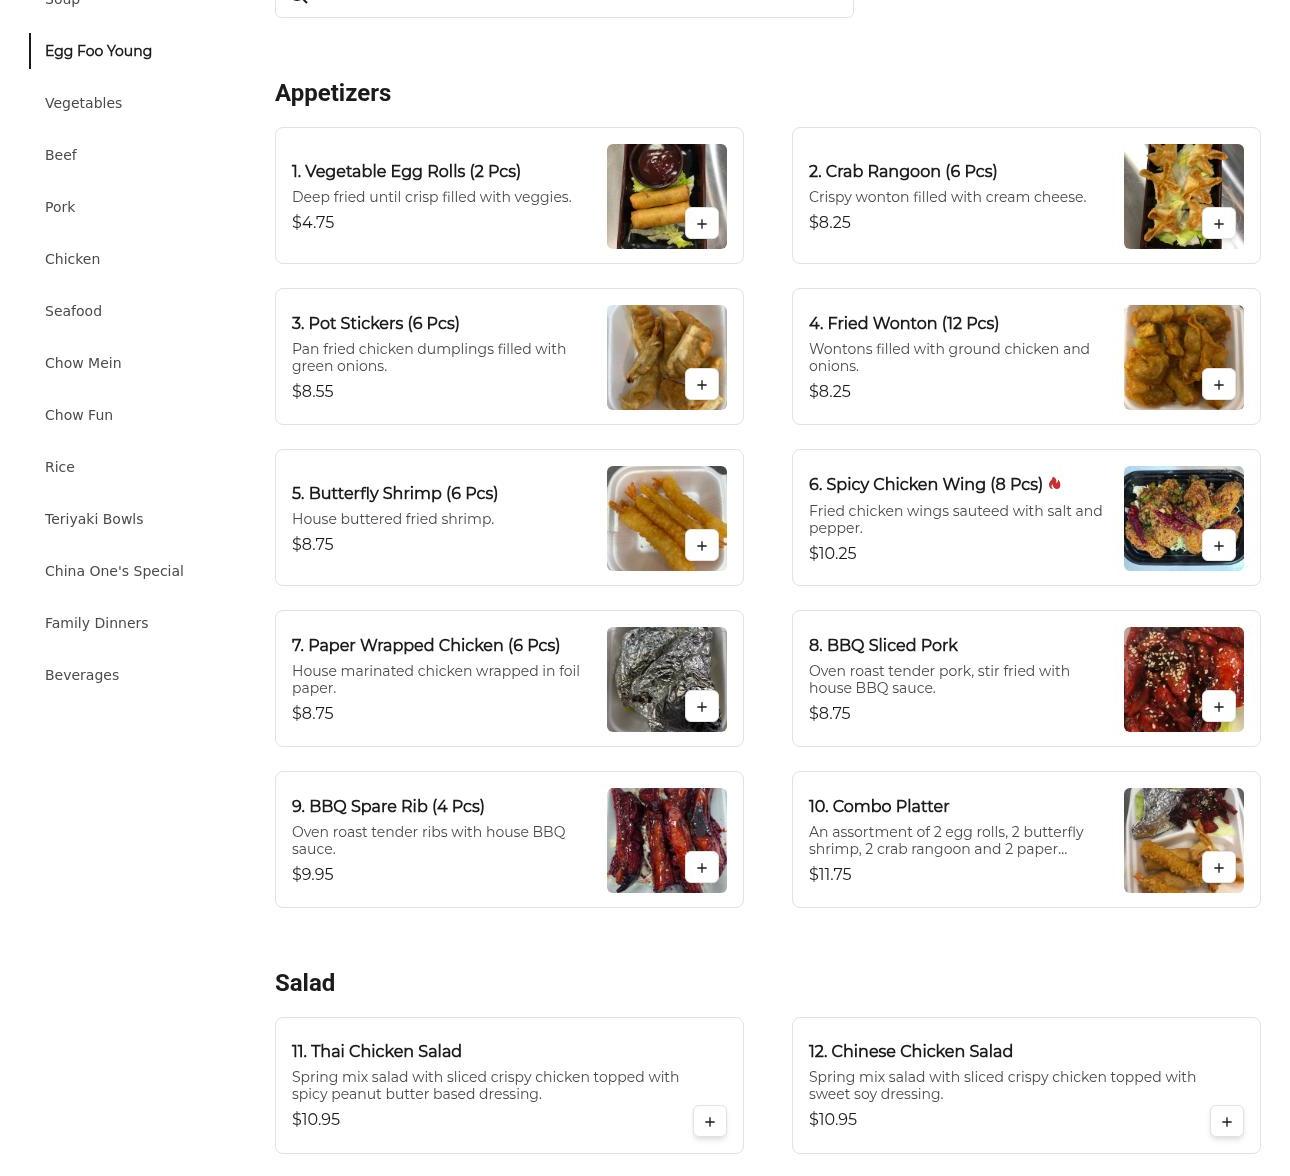Jump to Seafood menu category
This screenshot has width=1290, height=1176.
pyautogui.click(x=73, y=311)
